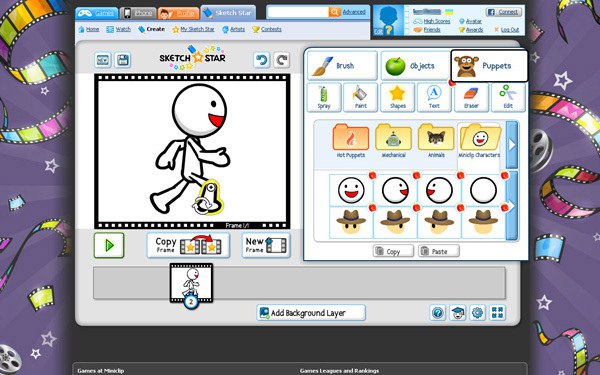Pick the Eraser tool
The height and width of the screenshot is (375, 600).
pos(471,98)
